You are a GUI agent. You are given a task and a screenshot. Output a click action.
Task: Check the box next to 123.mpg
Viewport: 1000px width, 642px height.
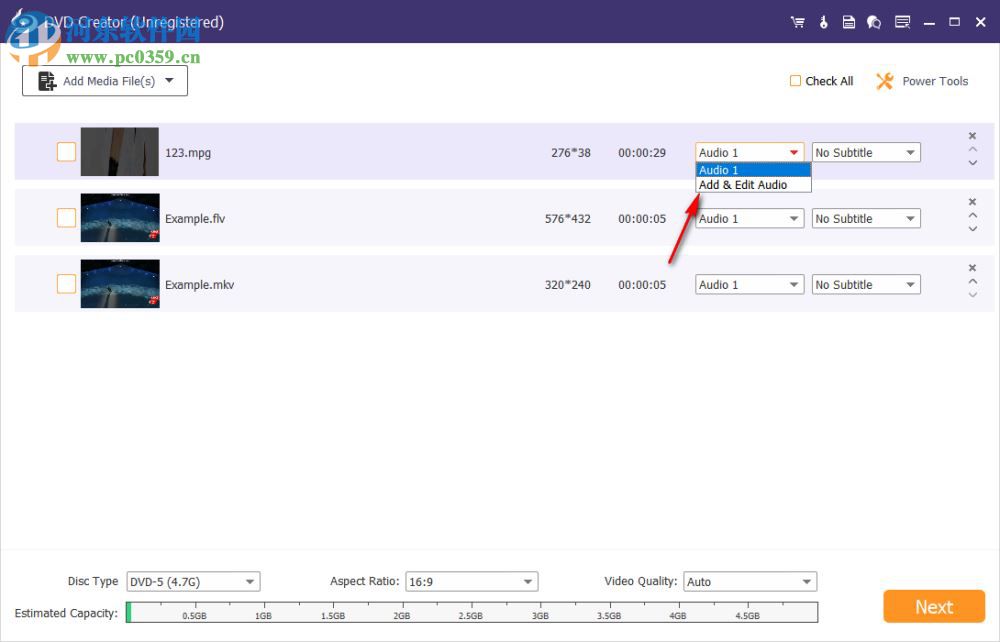tap(66, 152)
